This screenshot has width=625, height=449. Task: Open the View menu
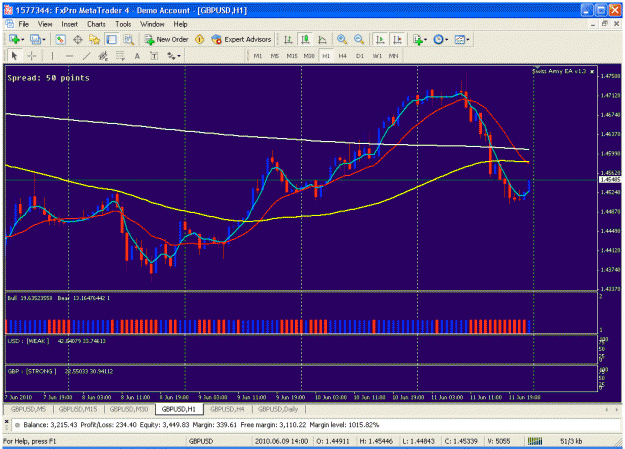(45, 24)
